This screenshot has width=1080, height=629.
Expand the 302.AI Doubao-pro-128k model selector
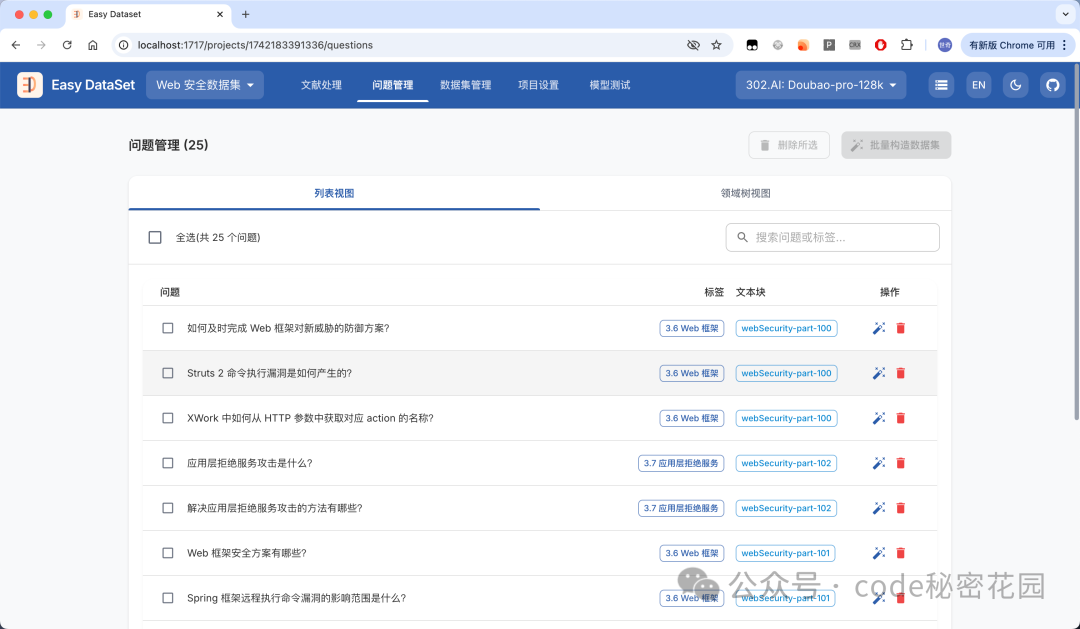click(x=820, y=85)
